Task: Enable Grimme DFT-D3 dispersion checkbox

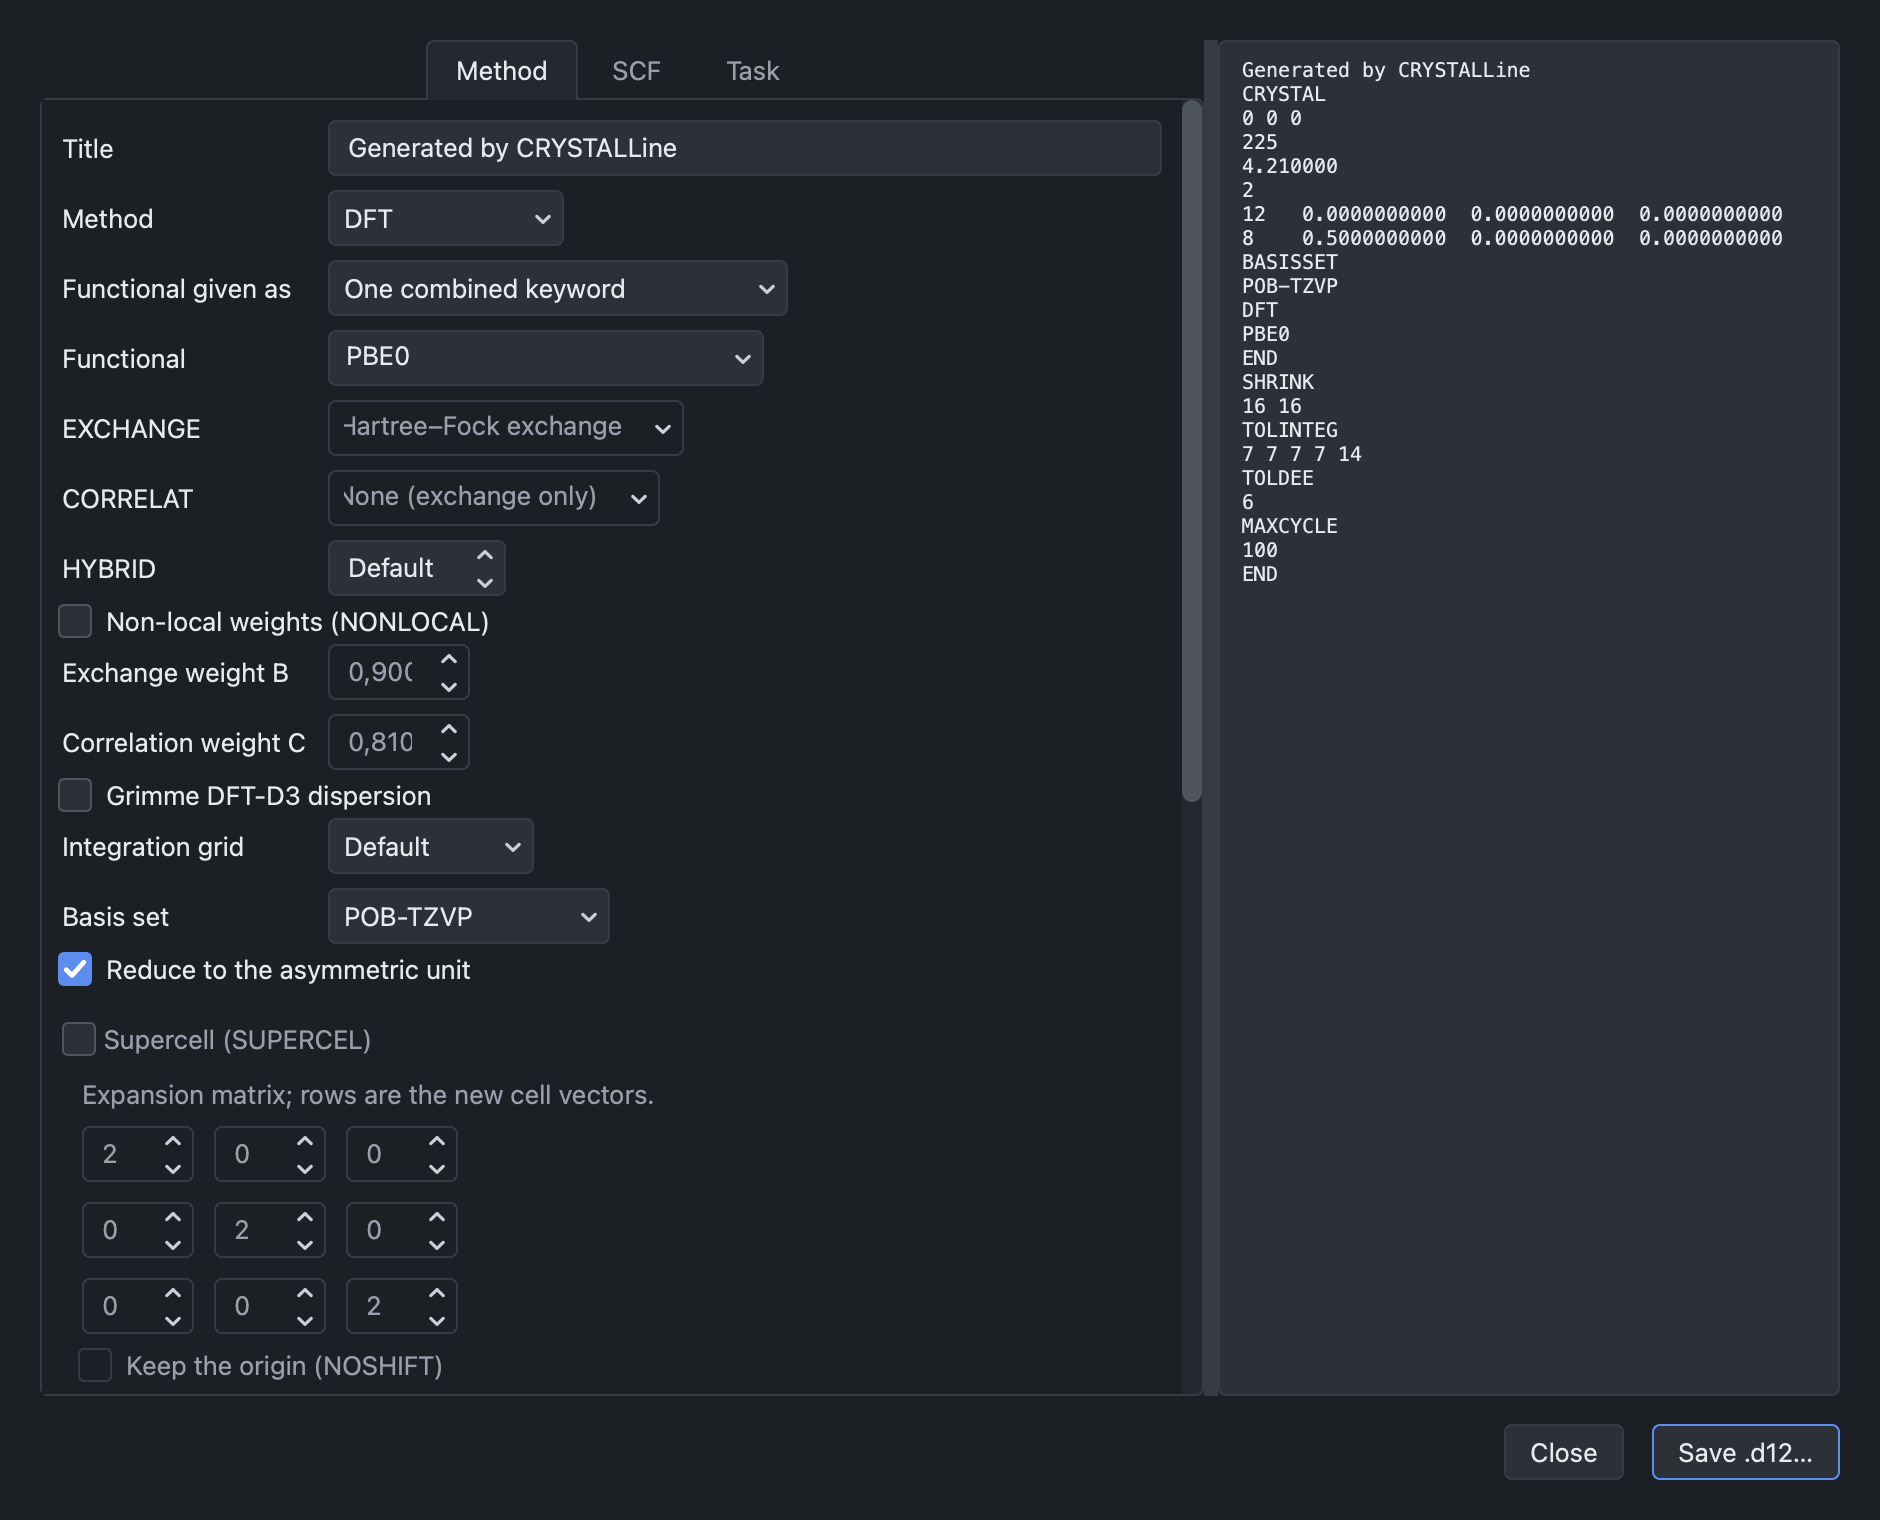Action: click(75, 795)
